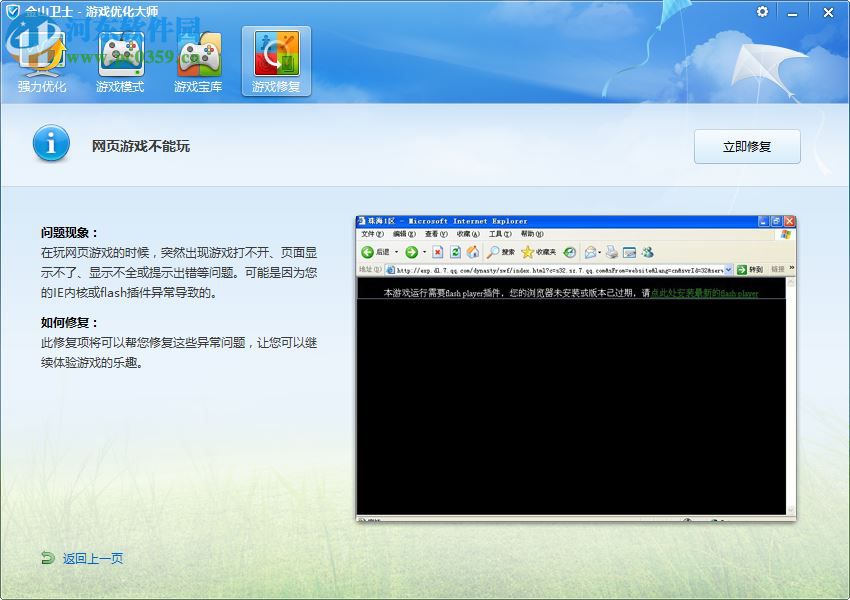Click the blue info icon
Viewport: 850px width, 600px height.
coord(51,144)
